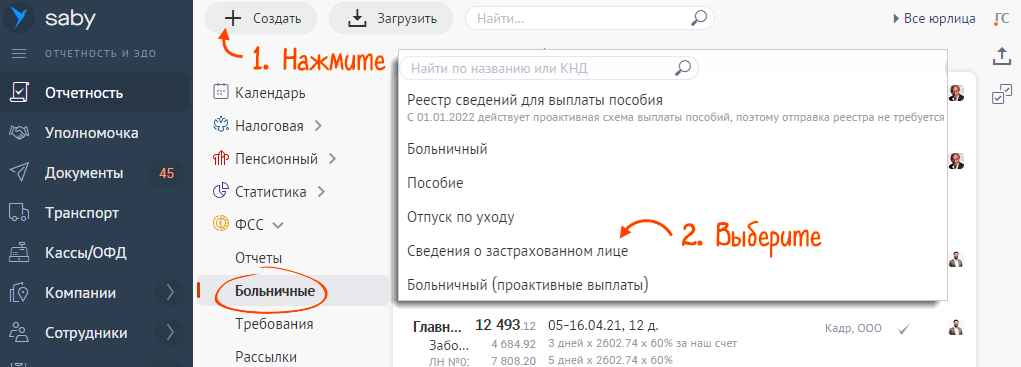1021x367 pixels.
Task: Collapse the ФСС section chevron
Action: tap(277, 225)
